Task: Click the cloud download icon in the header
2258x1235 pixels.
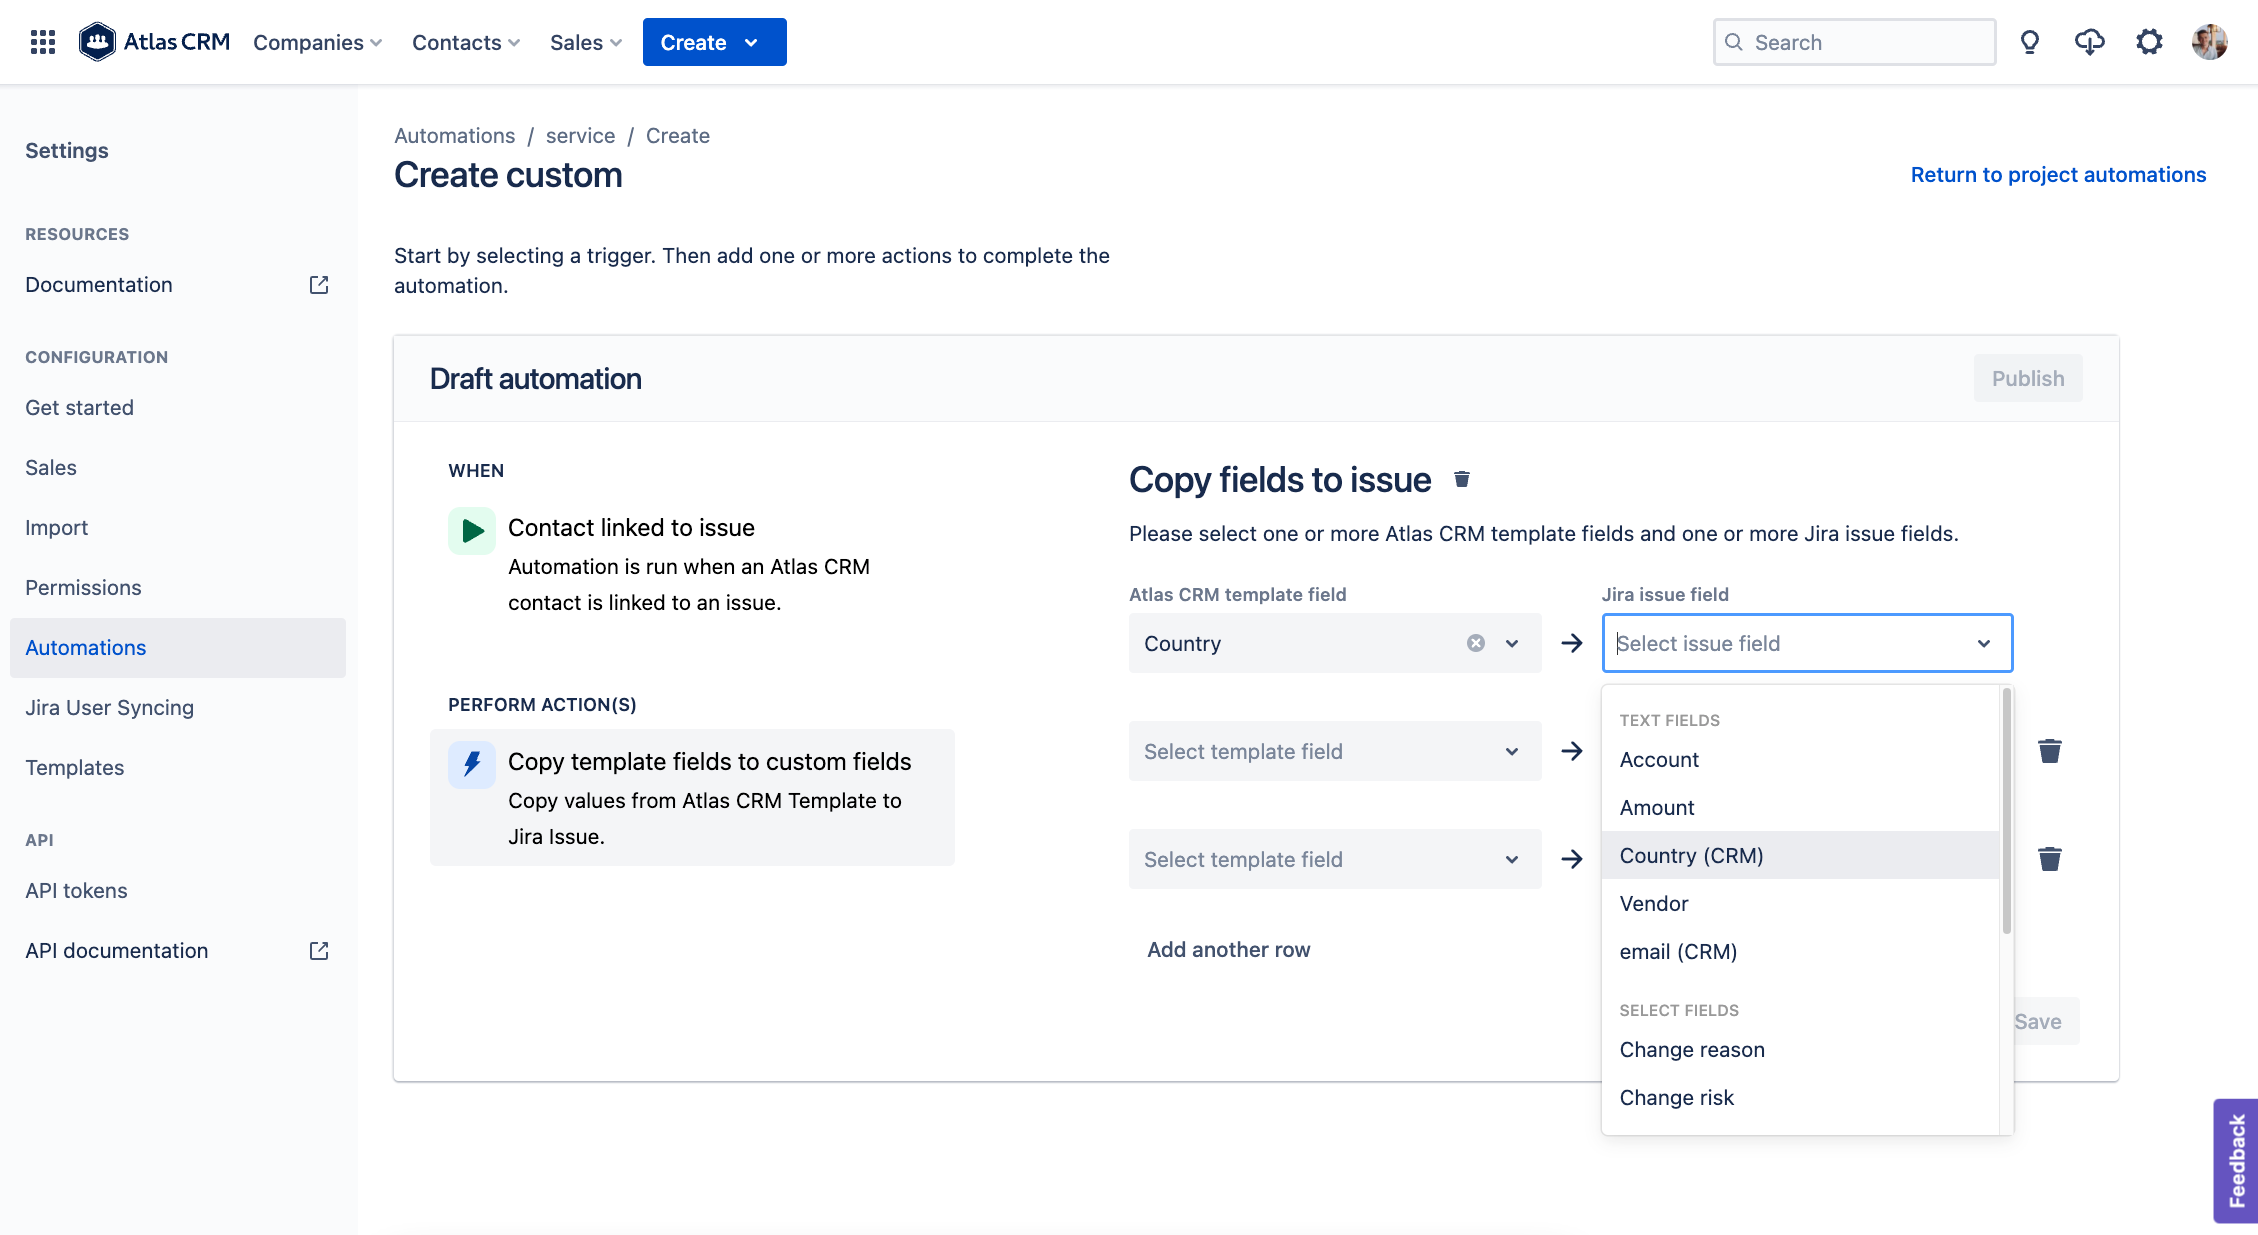Action: pos(2089,41)
